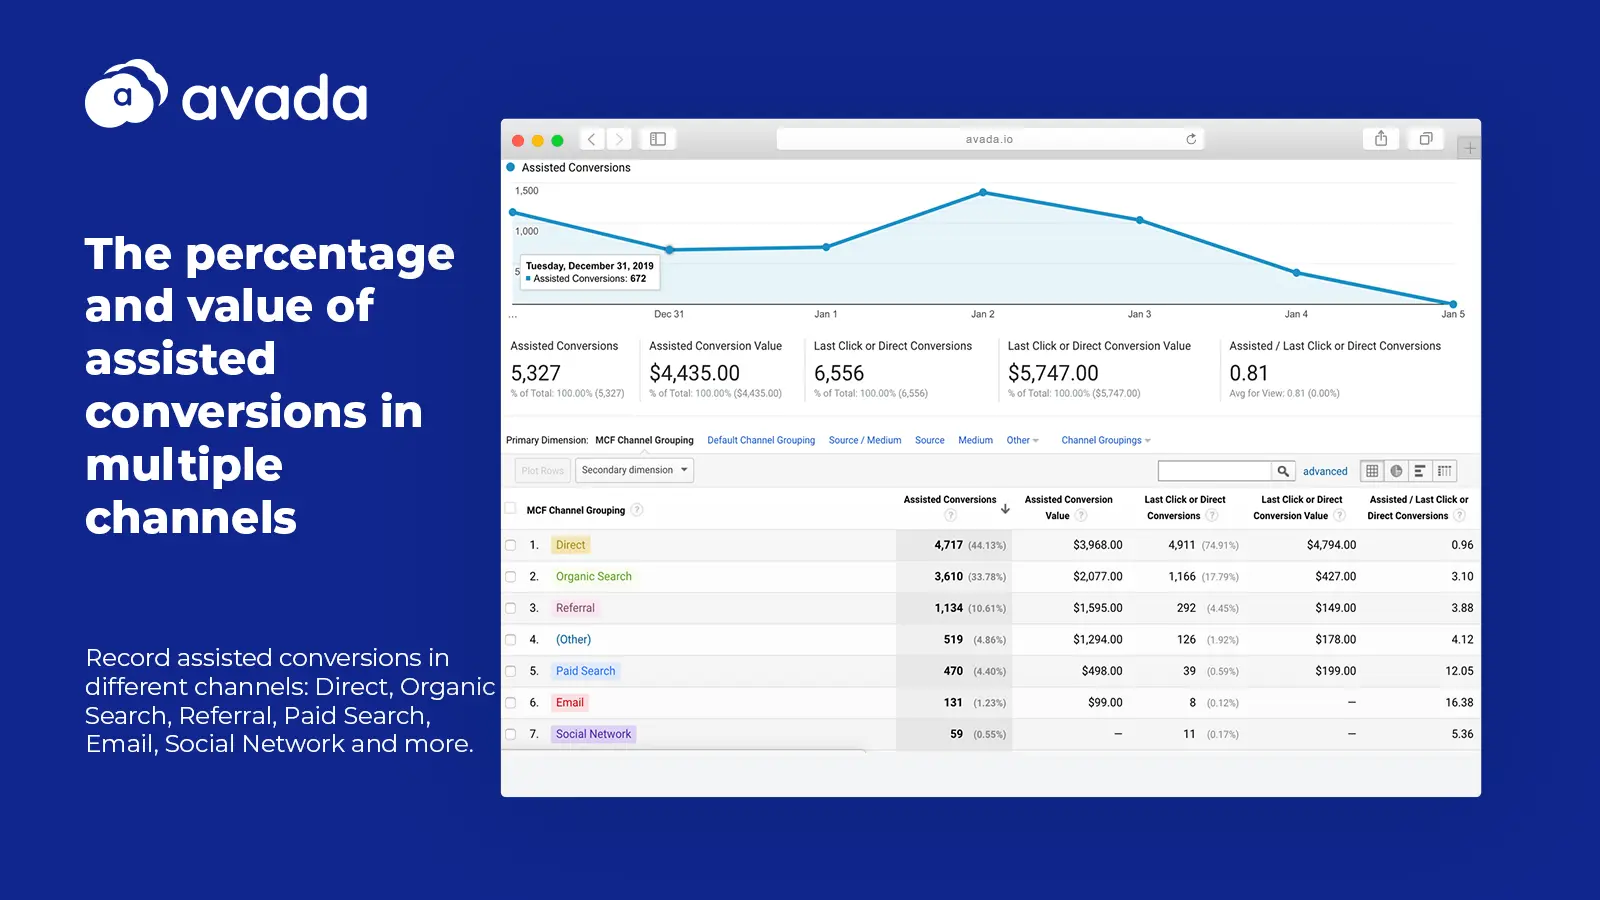Select Source primary dimension
This screenshot has height=900, width=1600.
(930, 440)
